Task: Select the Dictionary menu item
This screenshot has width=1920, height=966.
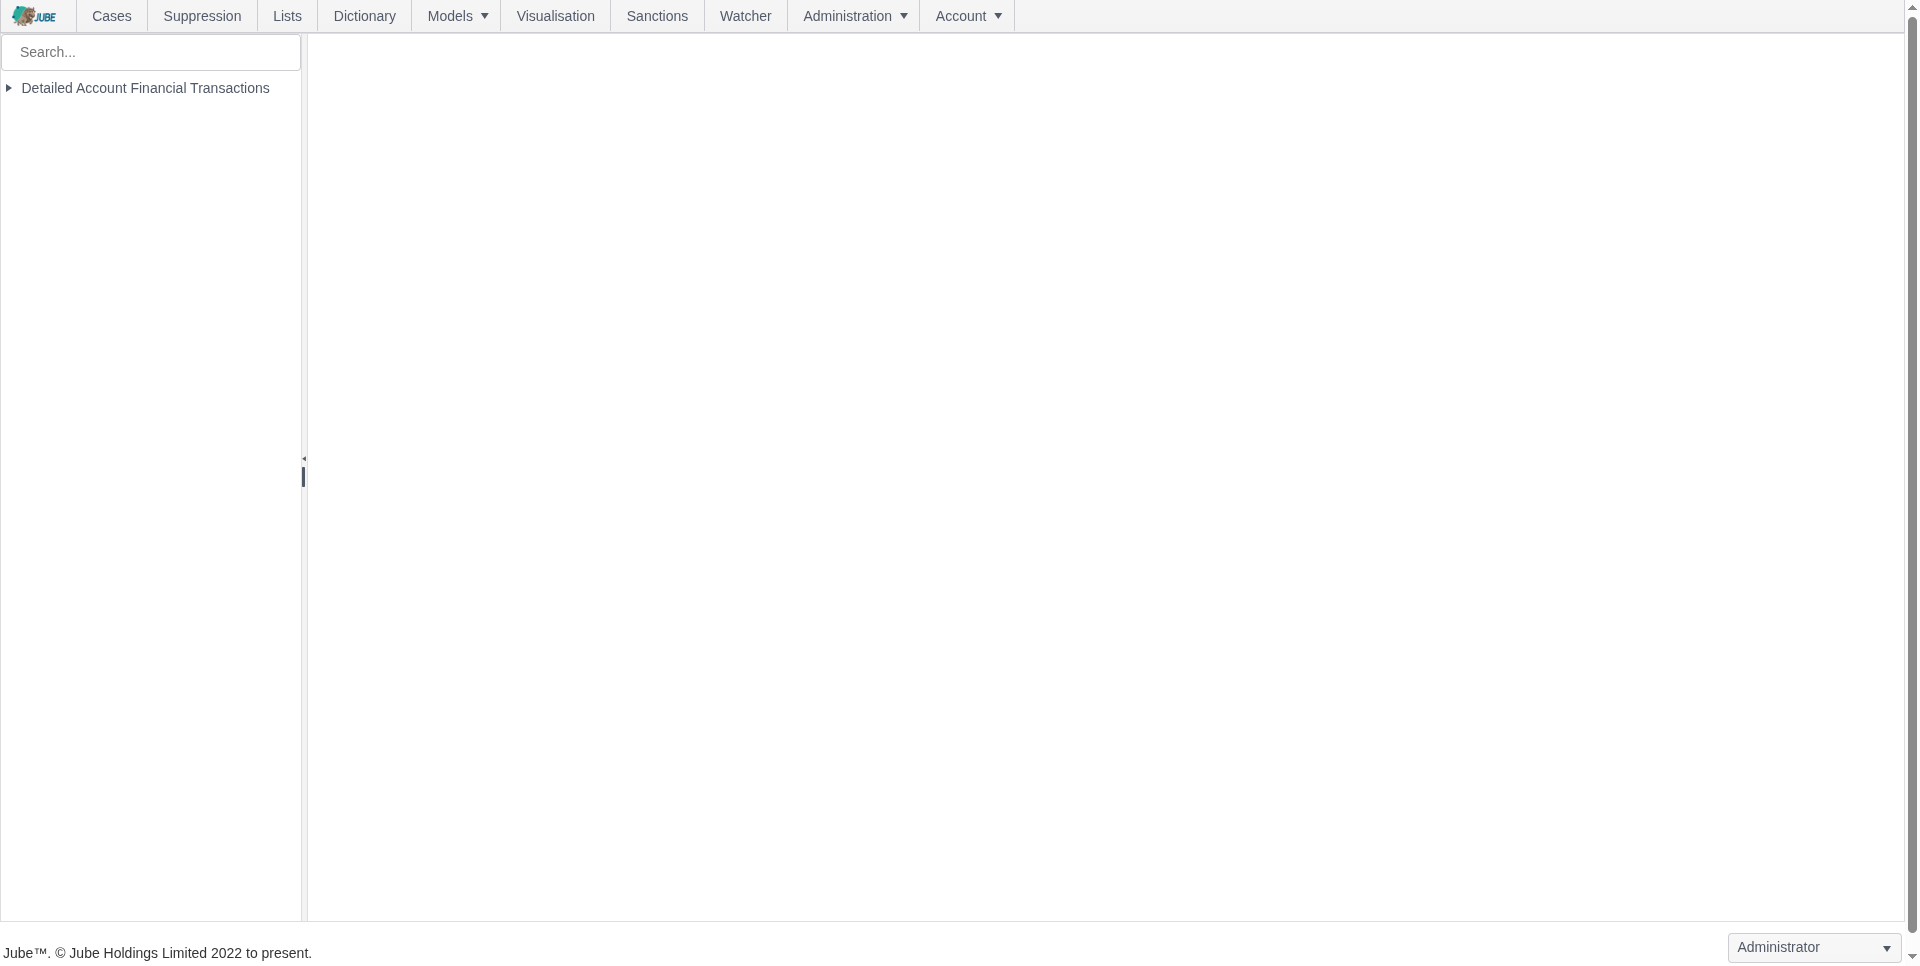Action: pyautogui.click(x=364, y=16)
